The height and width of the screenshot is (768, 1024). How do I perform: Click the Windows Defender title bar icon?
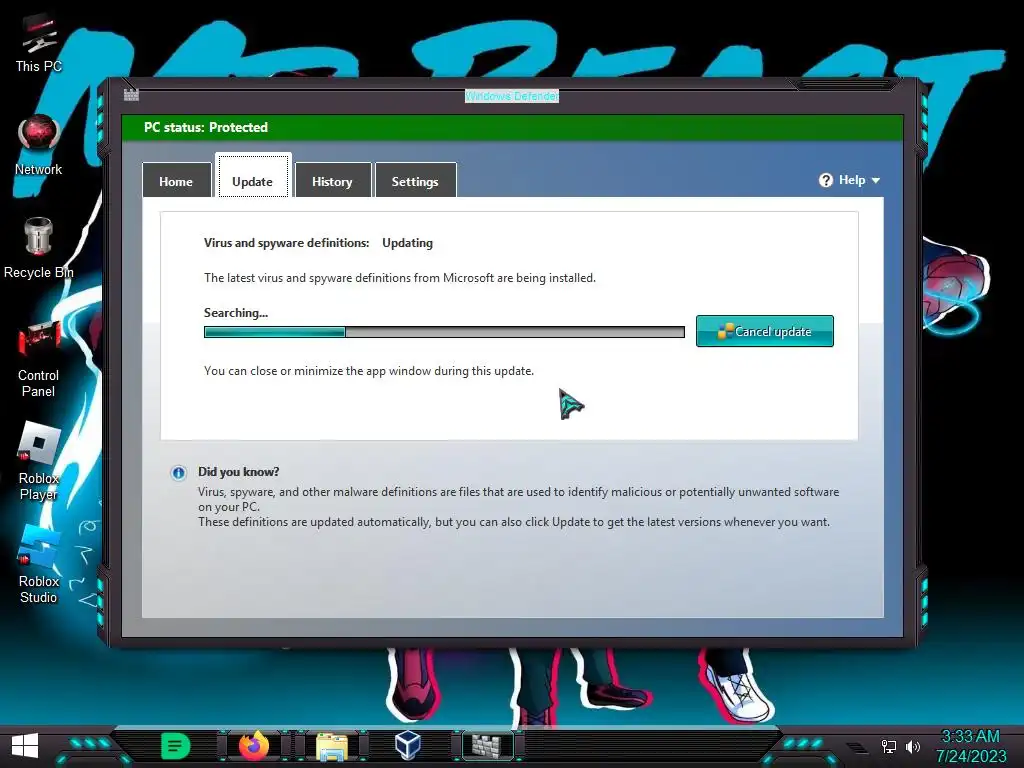131,95
